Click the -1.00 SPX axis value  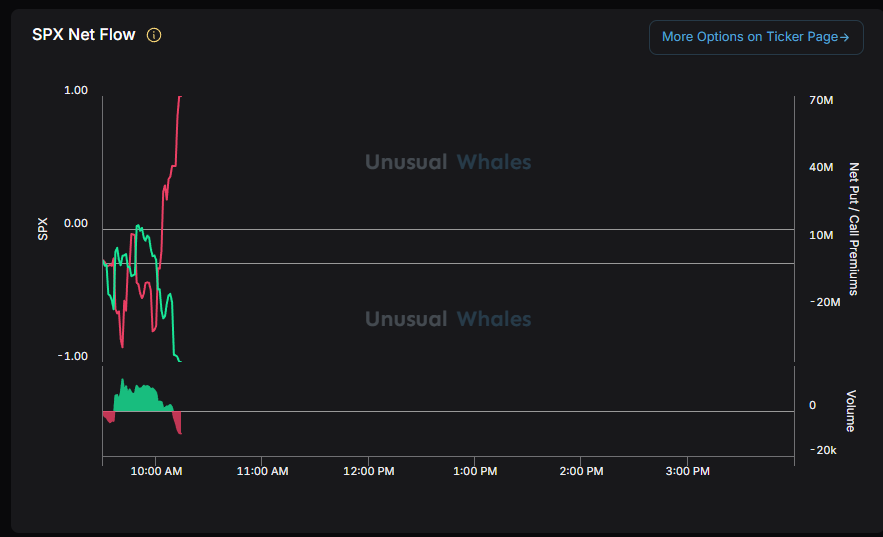pyautogui.click(x=73, y=356)
